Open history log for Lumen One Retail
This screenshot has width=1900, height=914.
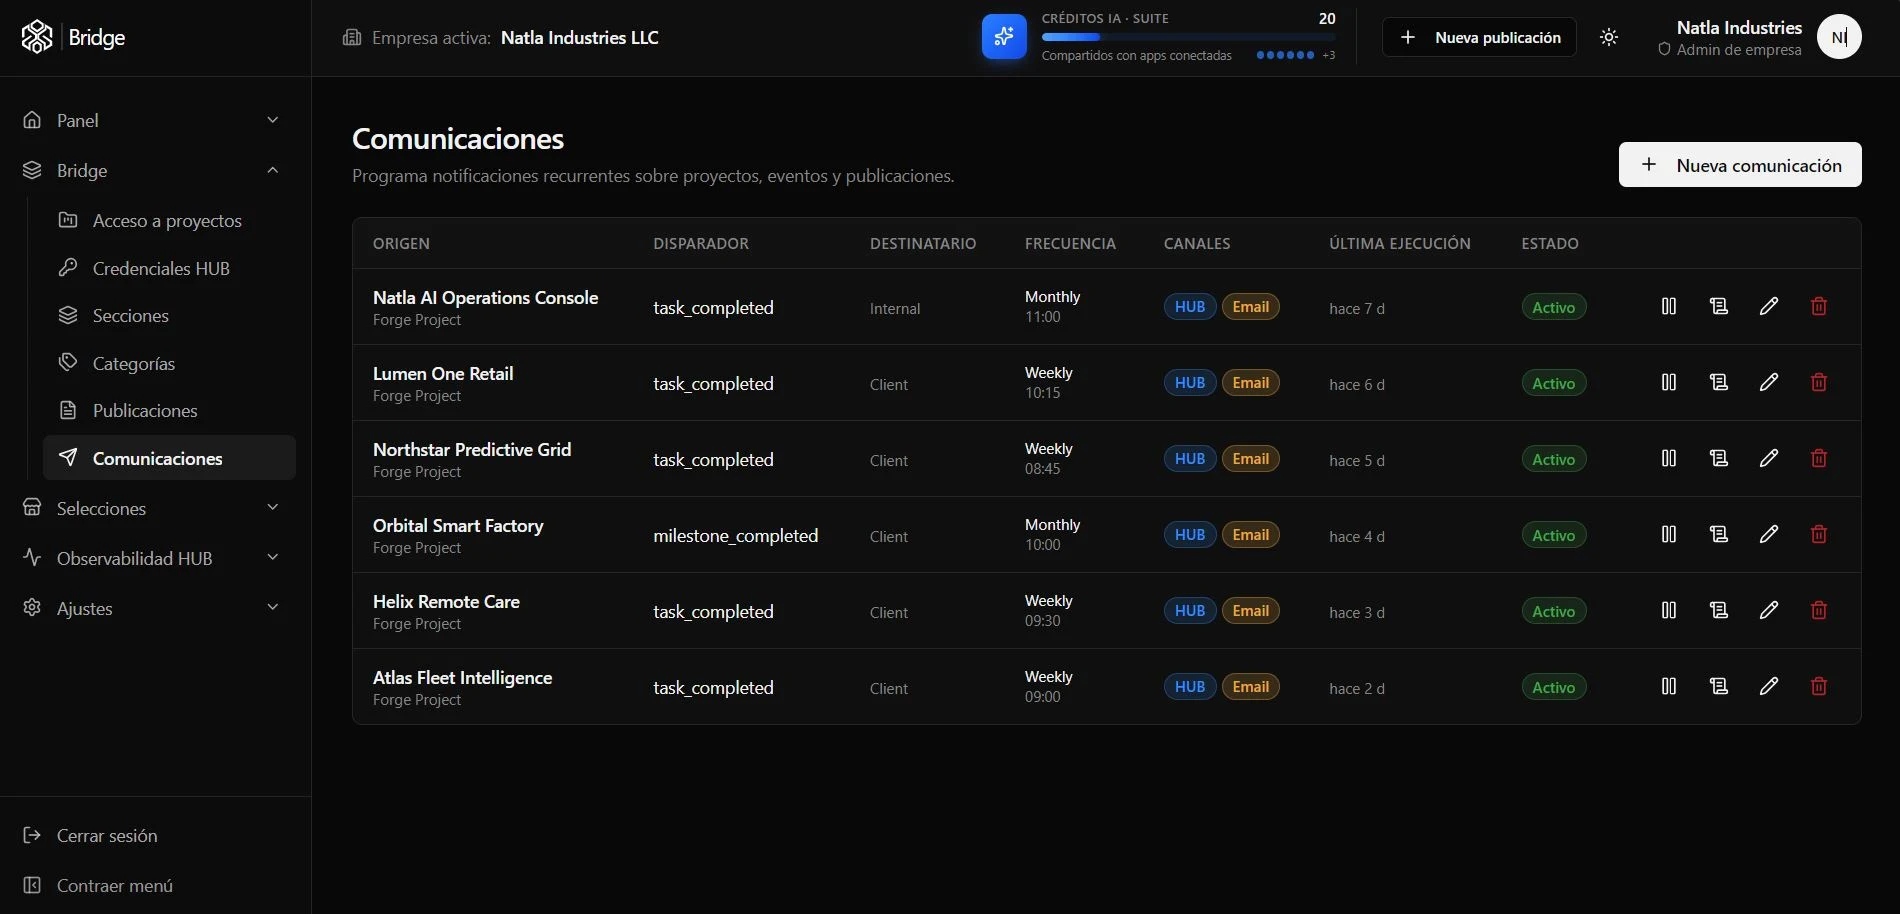1719,382
